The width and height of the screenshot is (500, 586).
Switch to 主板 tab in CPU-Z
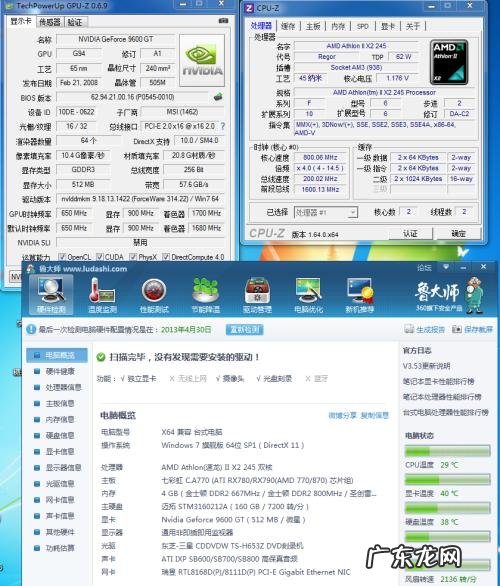313,26
